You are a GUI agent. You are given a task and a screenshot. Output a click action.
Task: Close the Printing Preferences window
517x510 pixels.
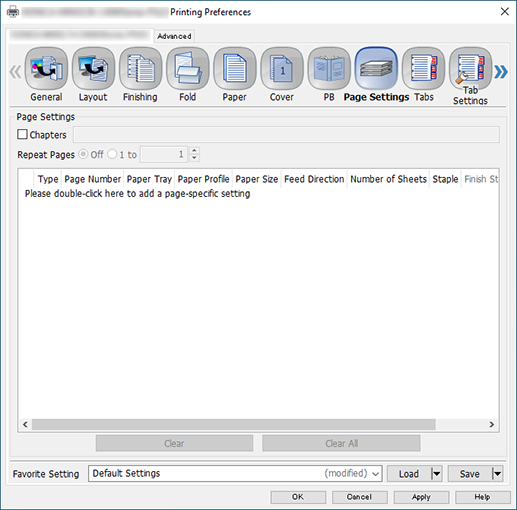tap(505, 12)
